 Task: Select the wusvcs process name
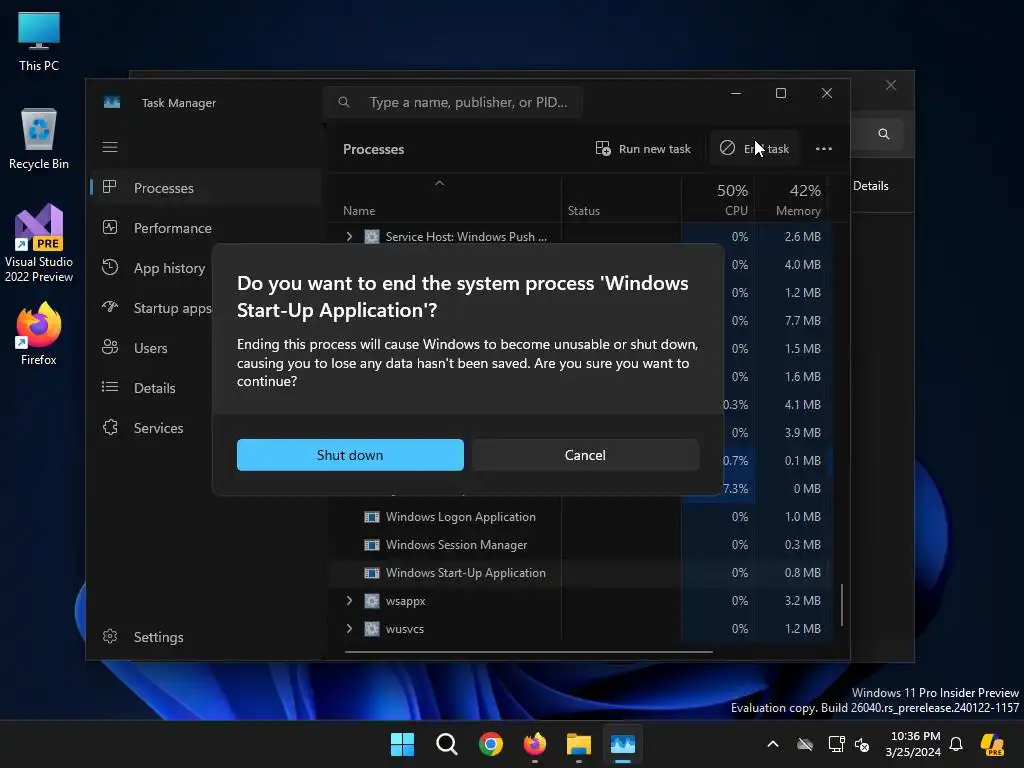pyautogui.click(x=404, y=629)
